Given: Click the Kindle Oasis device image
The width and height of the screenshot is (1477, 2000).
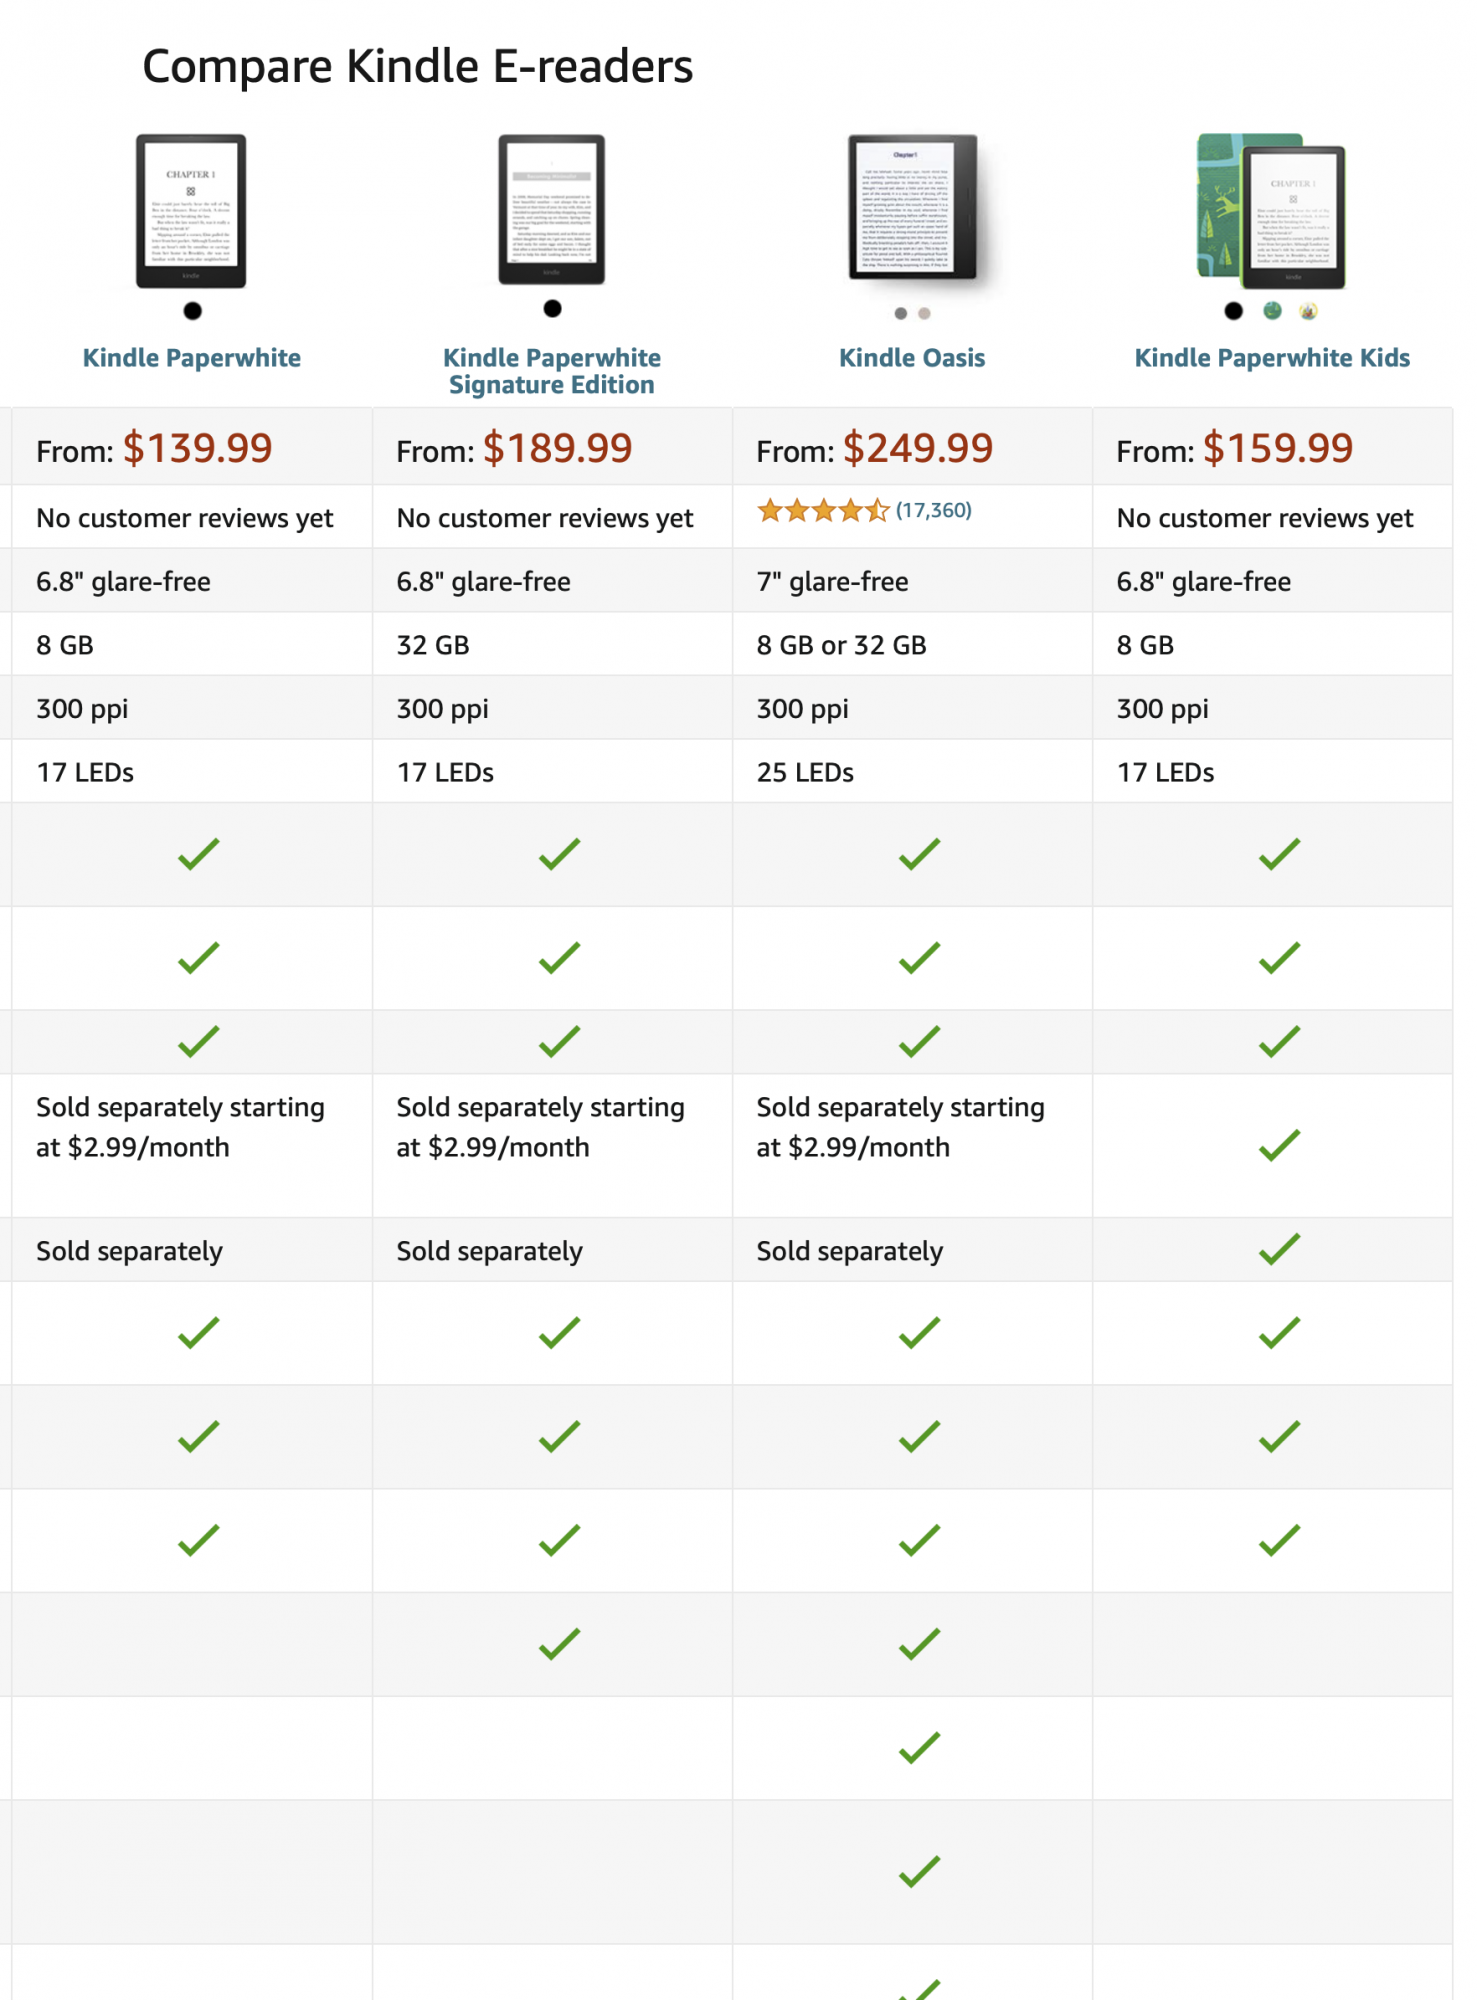Looking at the screenshot, I should [x=913, y=207].
